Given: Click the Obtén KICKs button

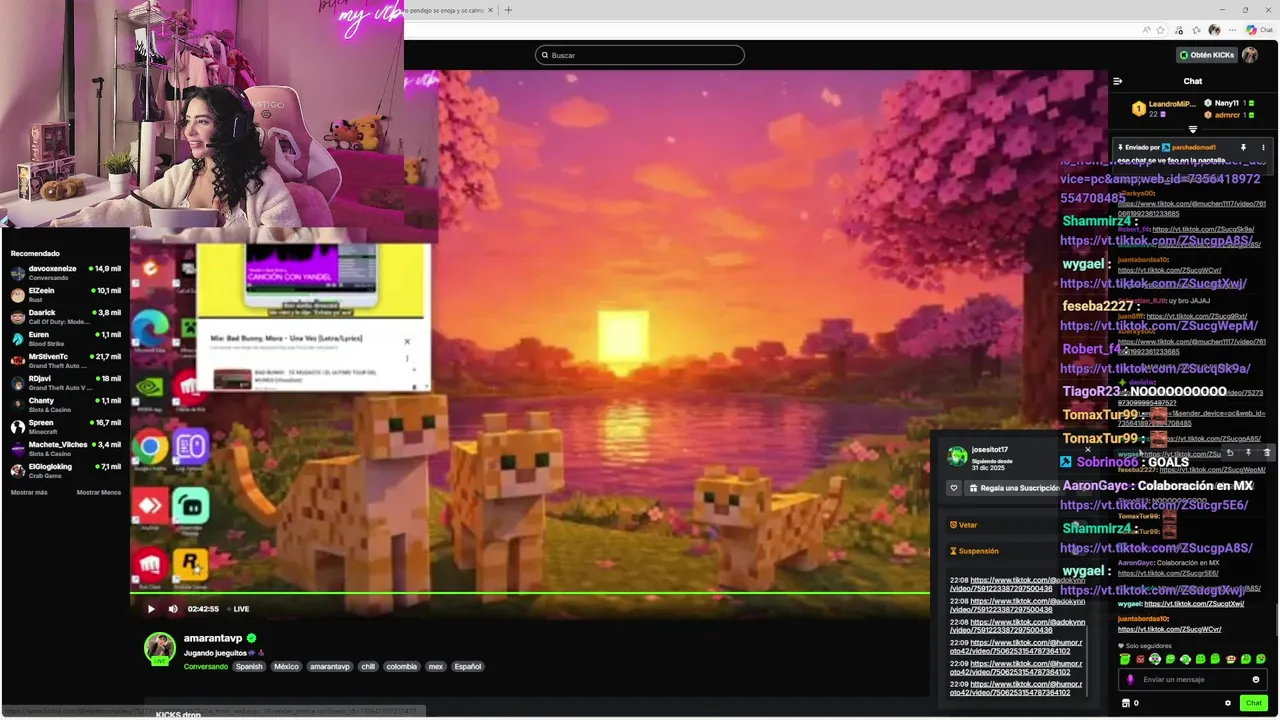Looking at the screenshot, I should click(x=1207, y=55).
